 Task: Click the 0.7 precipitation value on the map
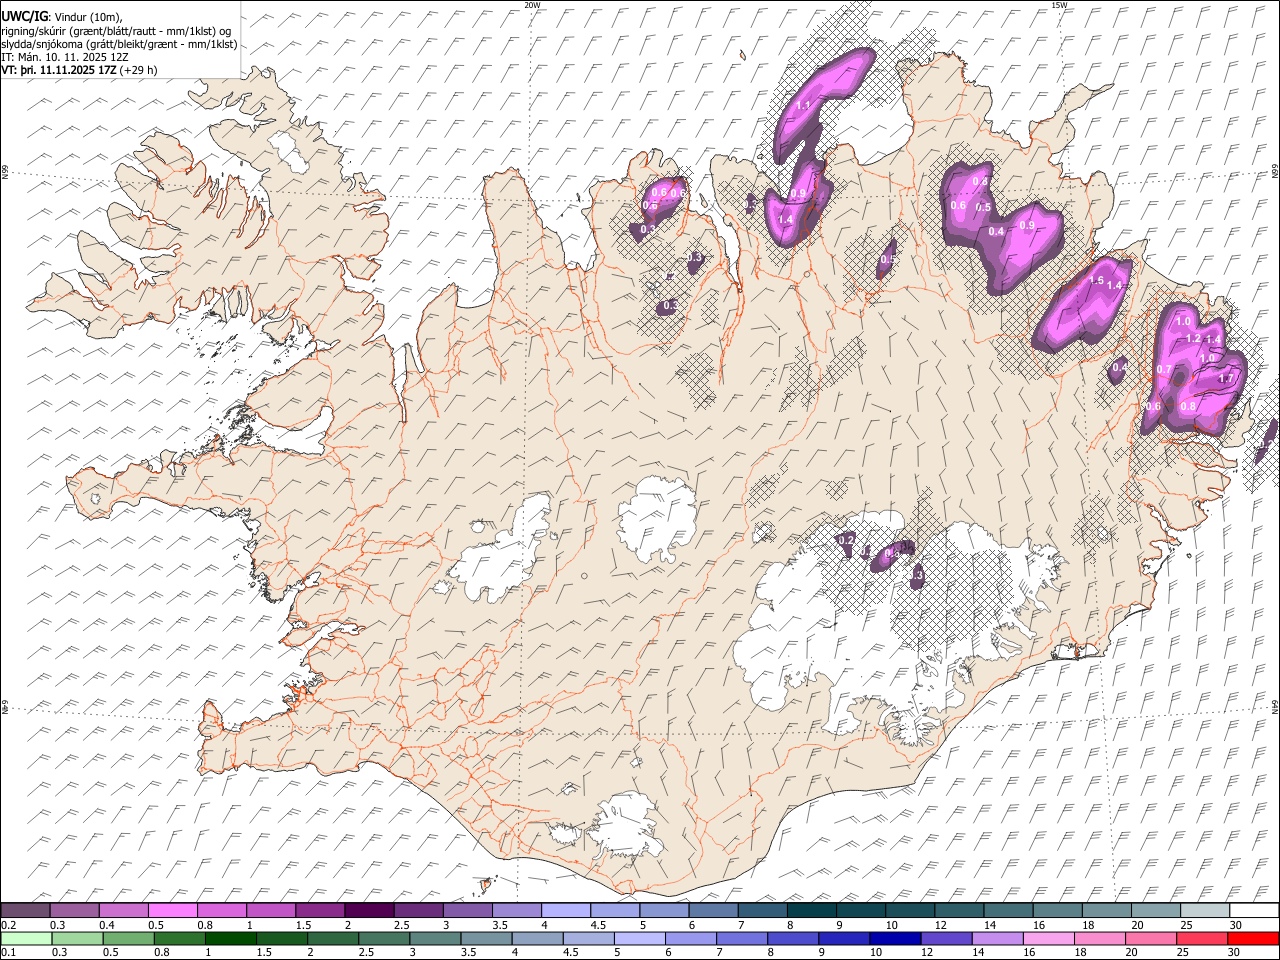pyautogui.click(x=1164, y=369)
